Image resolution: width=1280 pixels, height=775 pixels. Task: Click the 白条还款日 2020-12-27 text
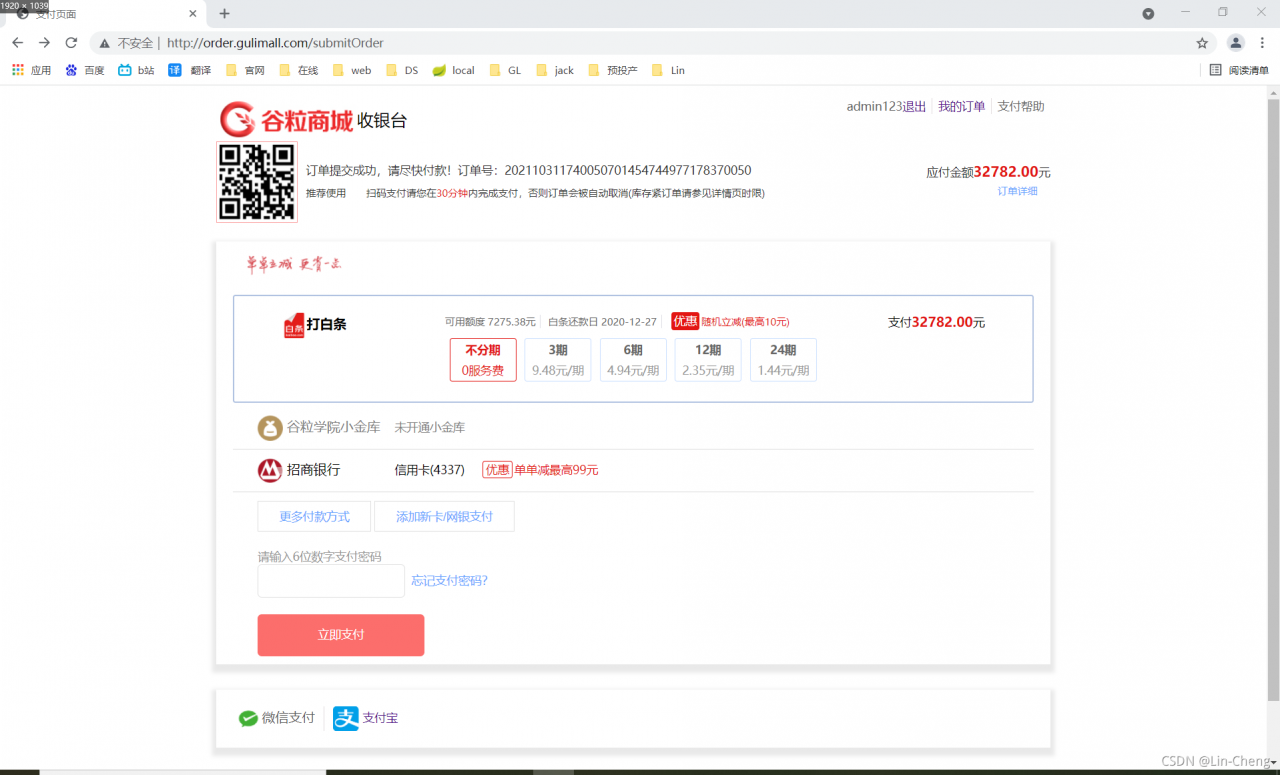[603, 322]
